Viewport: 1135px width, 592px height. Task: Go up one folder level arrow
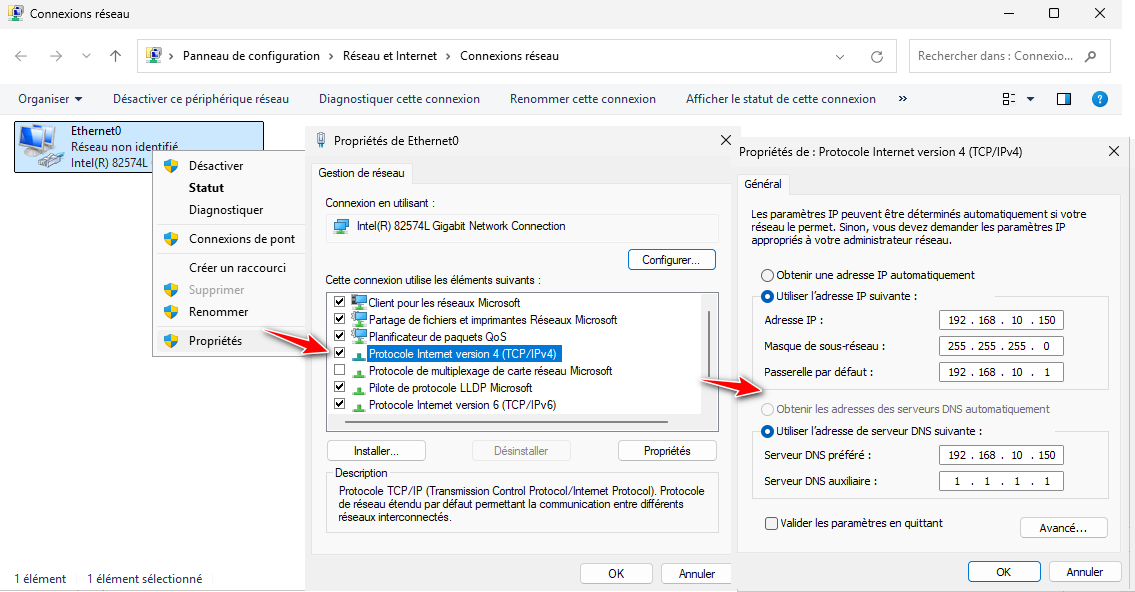click(115, 56)
